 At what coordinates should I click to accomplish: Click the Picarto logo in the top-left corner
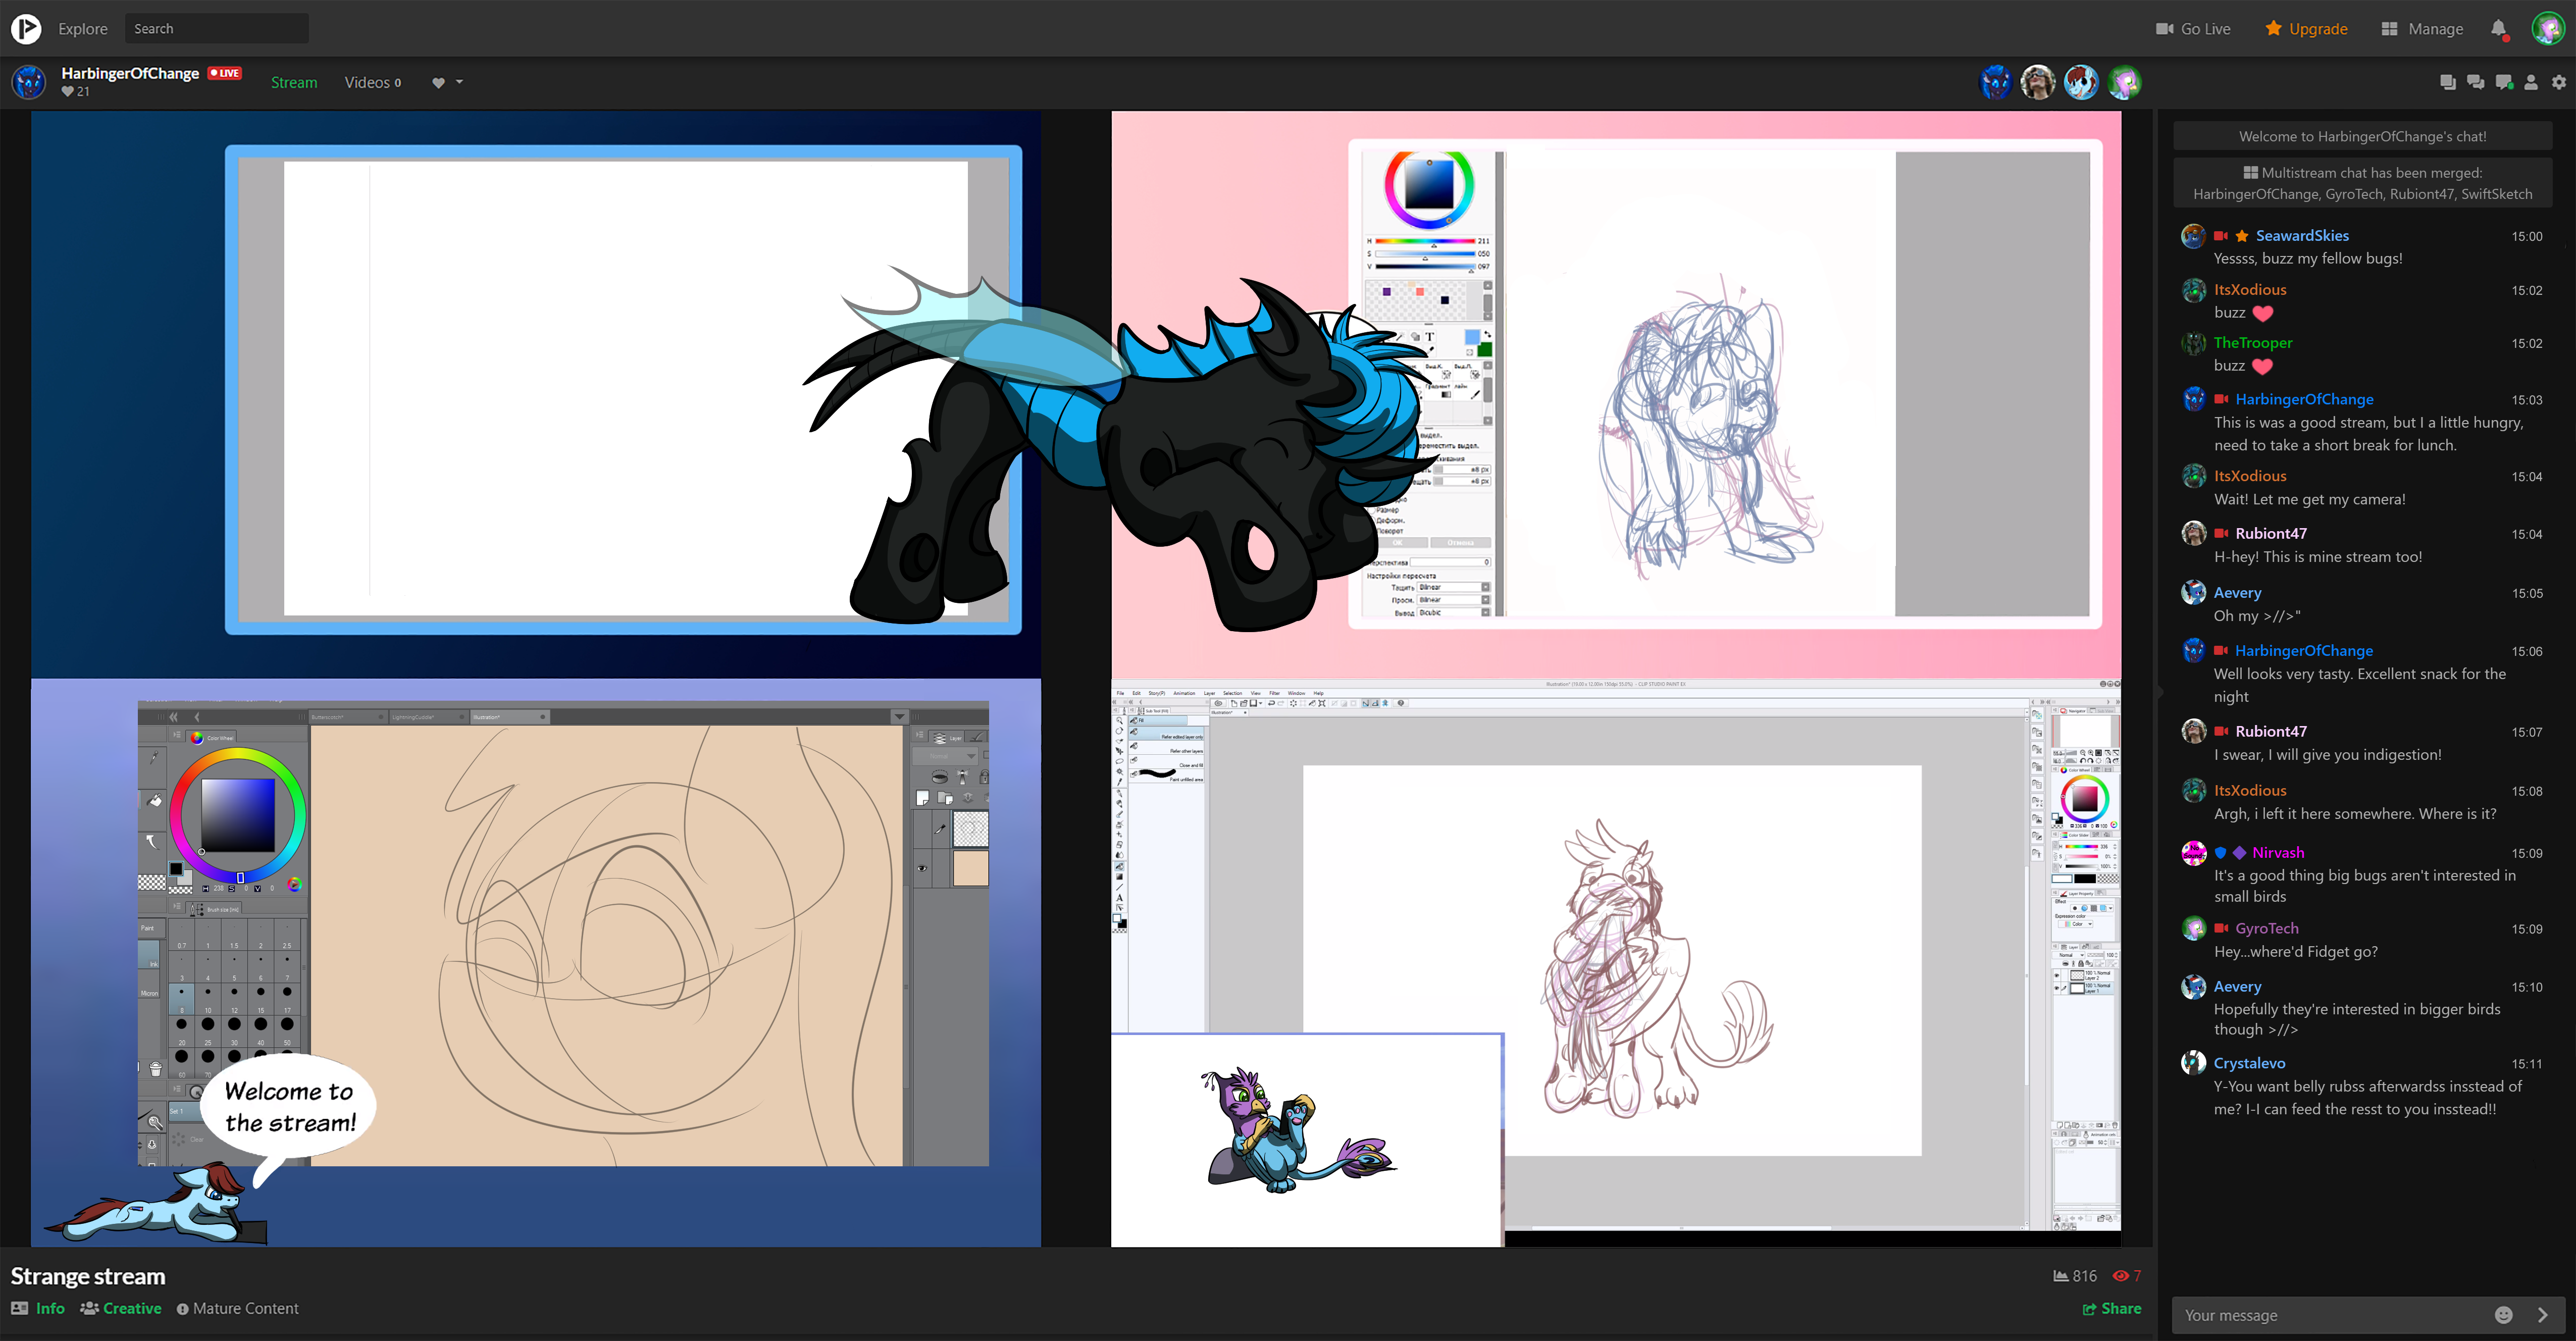26,28
